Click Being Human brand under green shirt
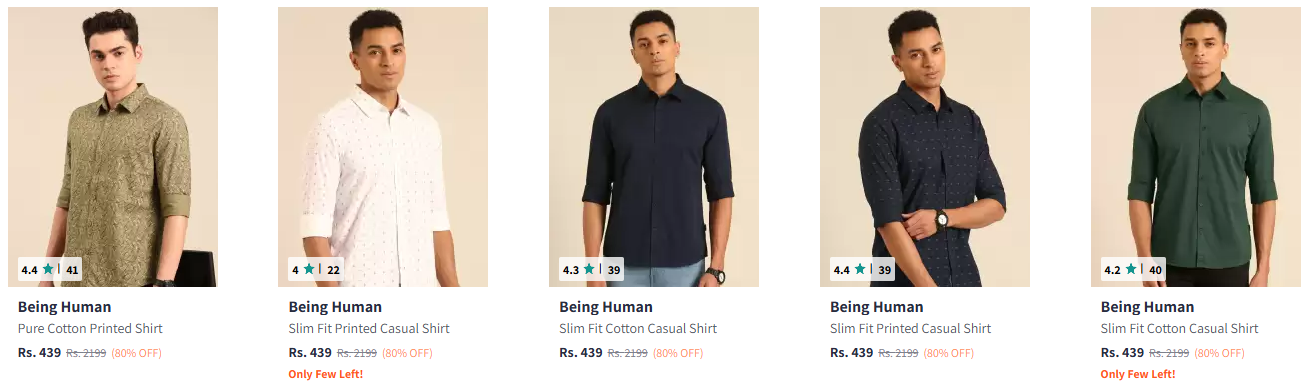Screen dimensions: 1307x387 [x=1148, y=307]
